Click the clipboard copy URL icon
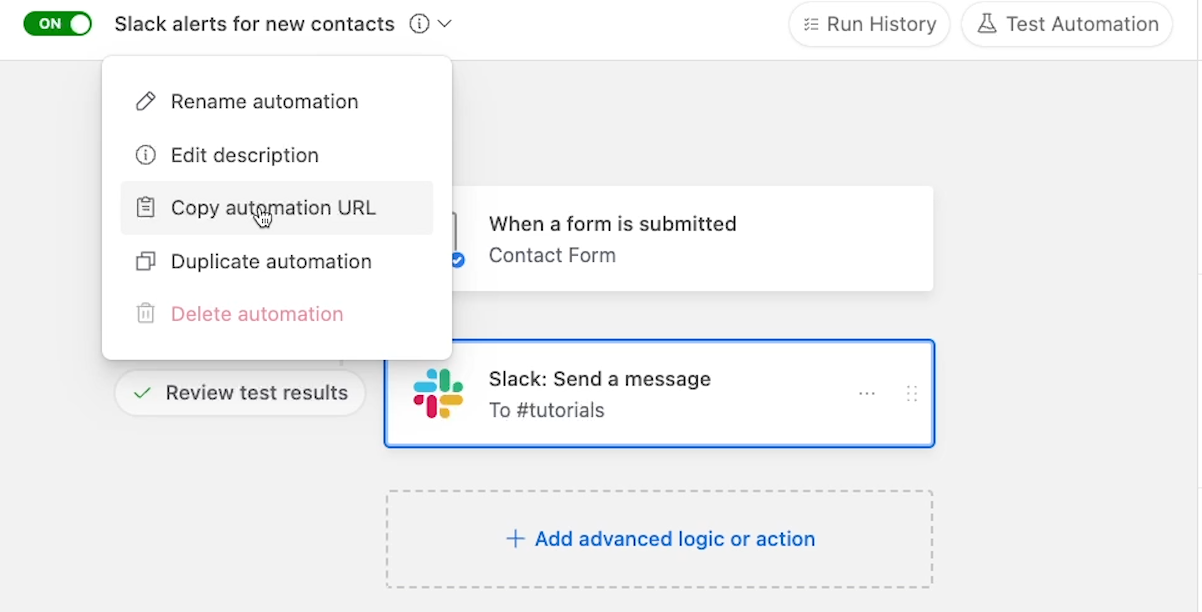 [146, 208]
